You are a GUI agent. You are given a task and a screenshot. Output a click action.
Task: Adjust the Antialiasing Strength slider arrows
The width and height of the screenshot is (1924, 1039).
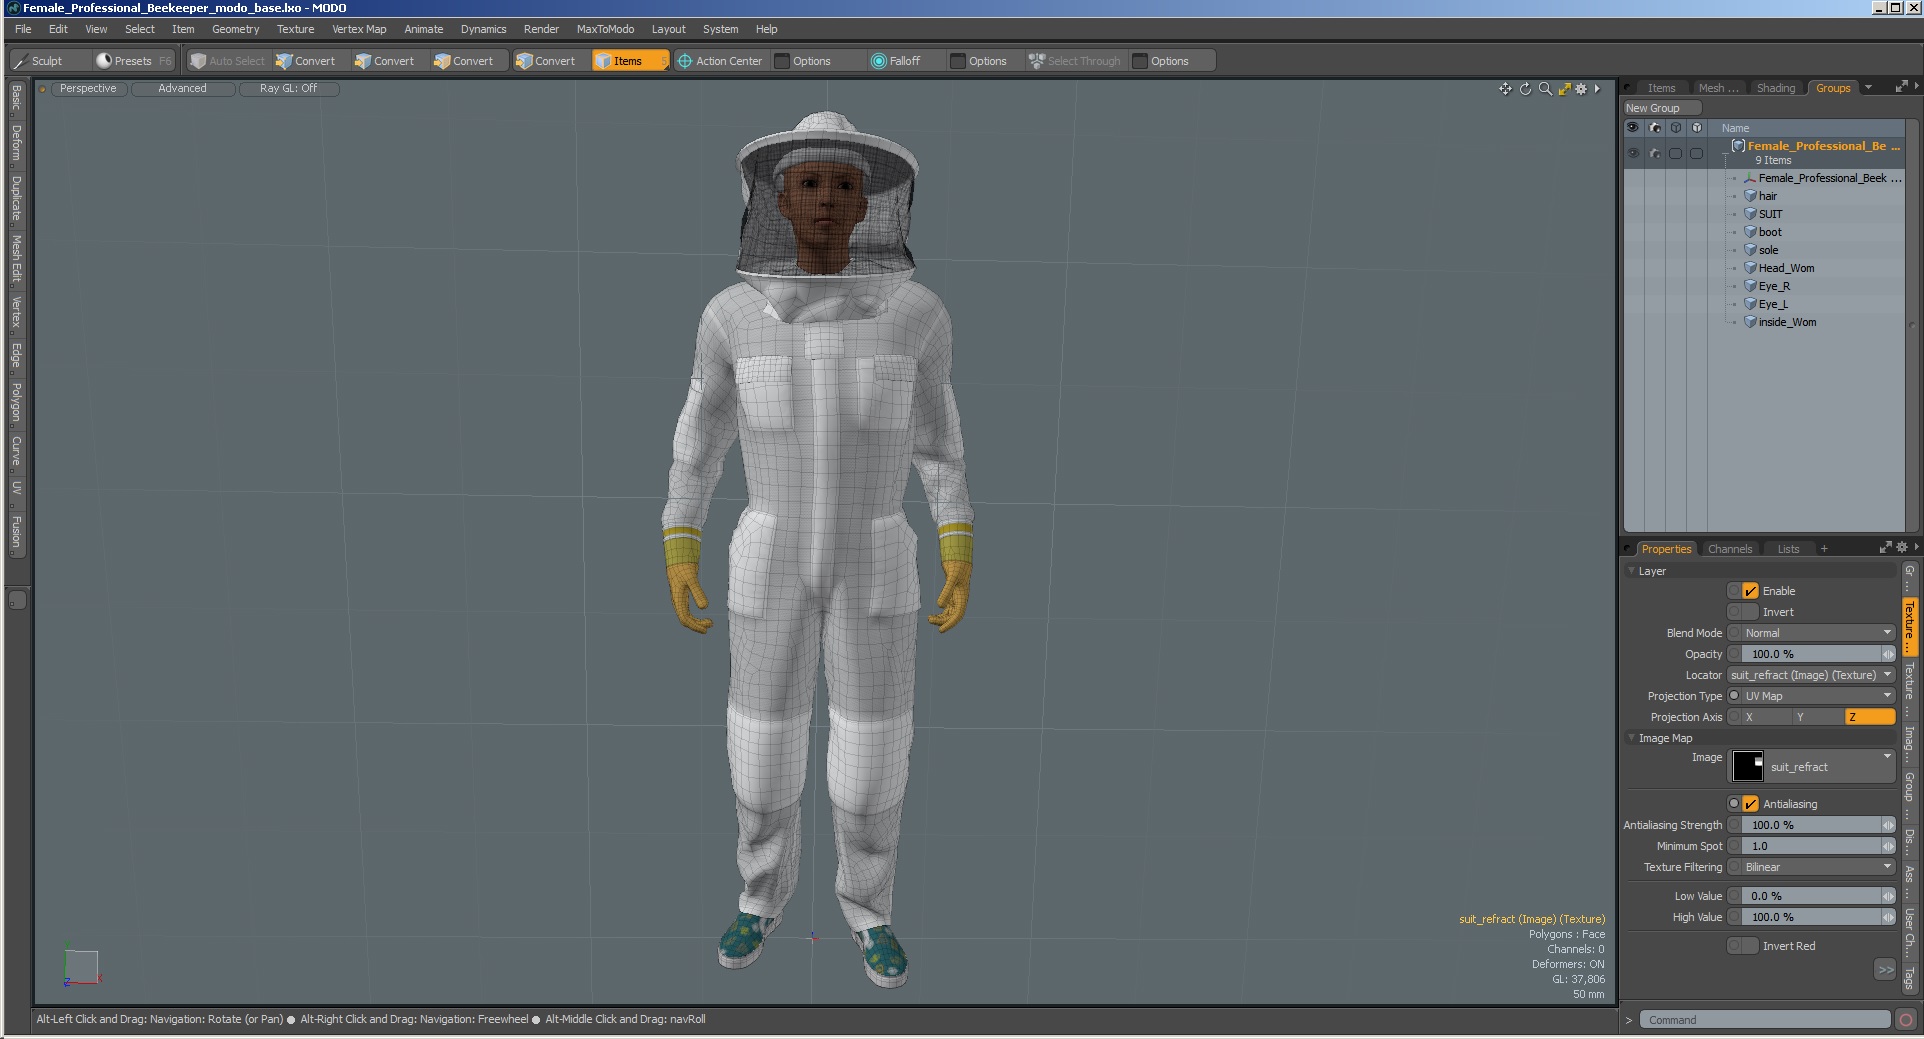(1888, 825)
